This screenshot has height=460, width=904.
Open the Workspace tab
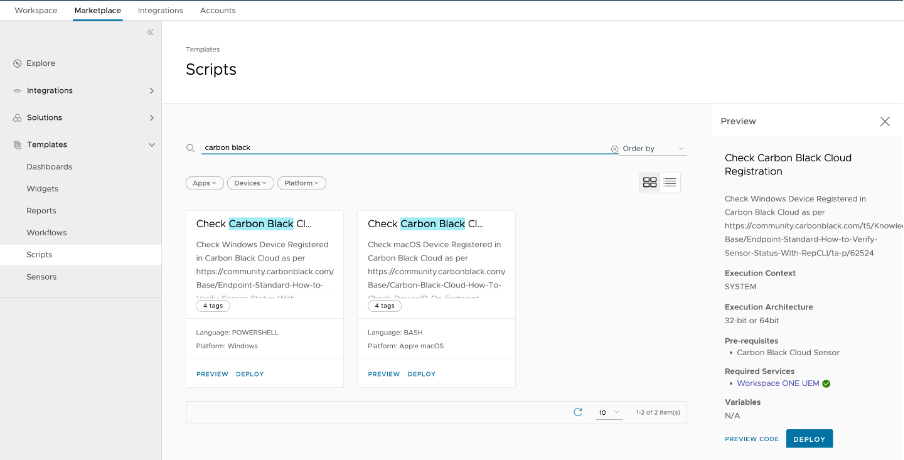pos(36,10)
